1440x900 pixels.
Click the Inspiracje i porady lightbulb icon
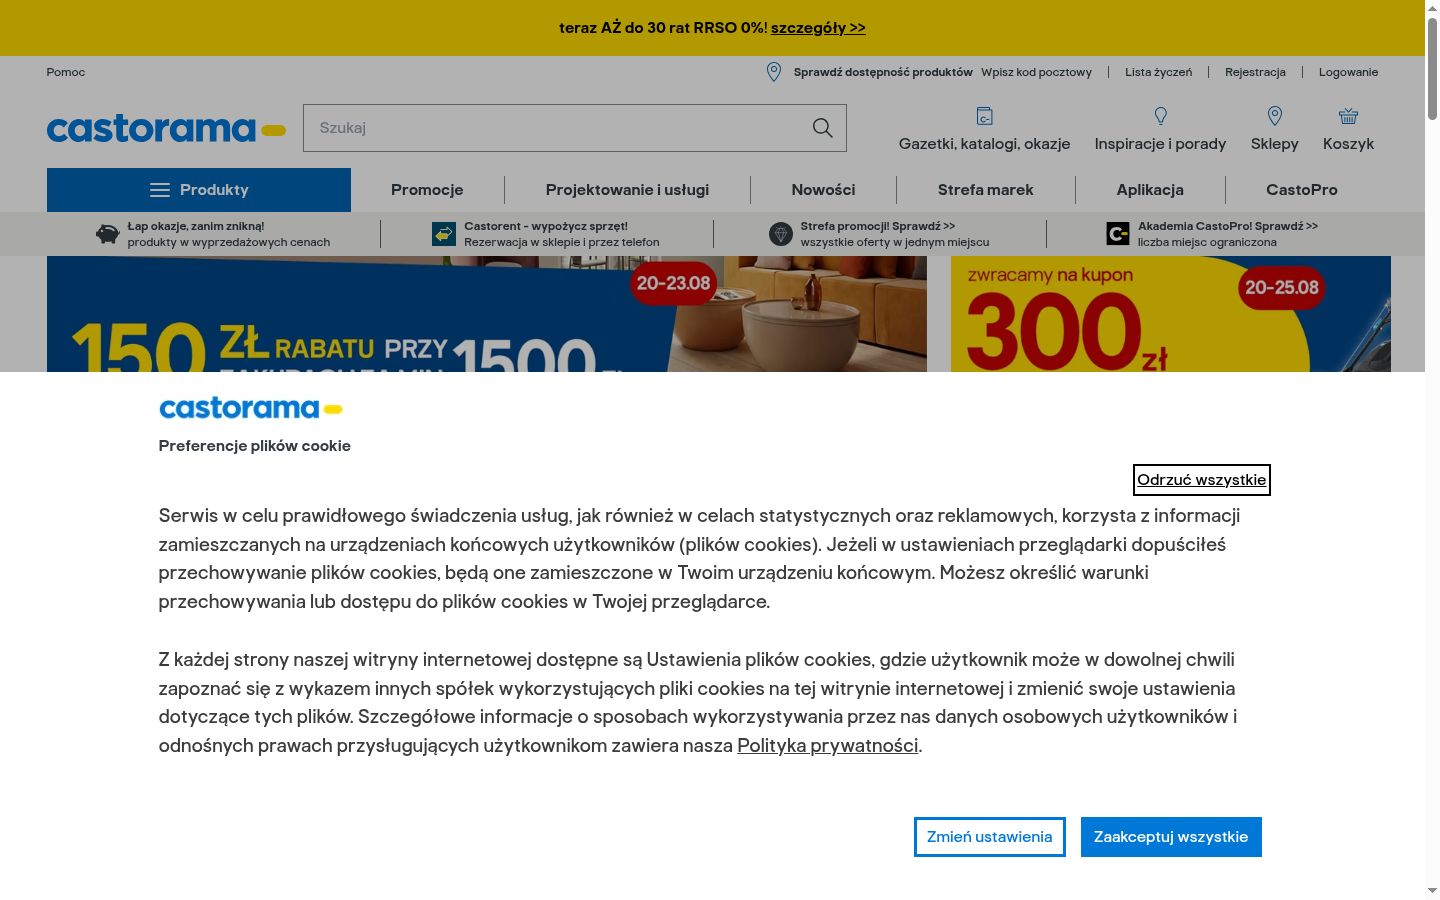point(1160,116)
